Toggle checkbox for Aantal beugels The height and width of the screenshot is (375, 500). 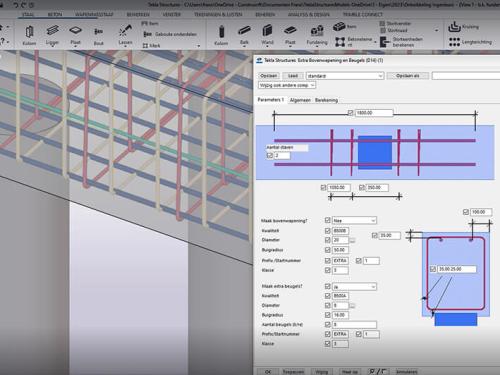tap(328, 324)
